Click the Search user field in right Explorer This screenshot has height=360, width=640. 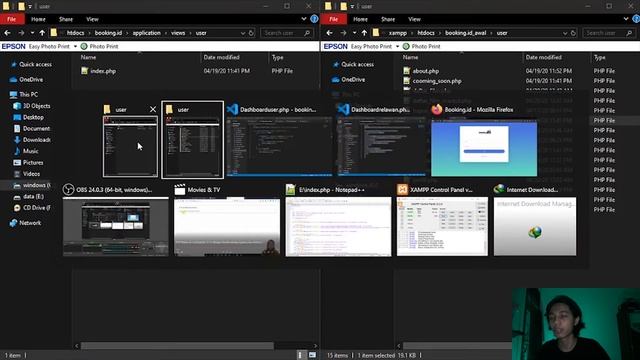click(609, 33)
